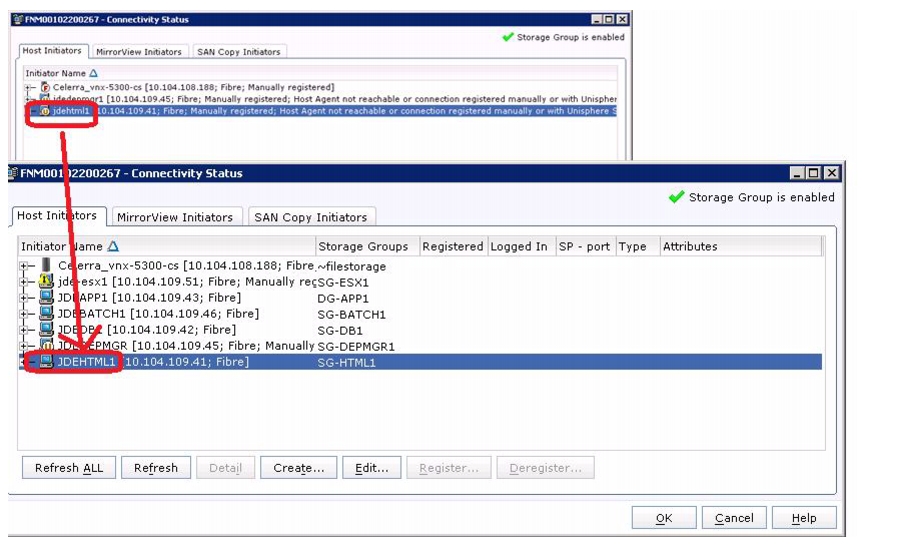Click the Register... button
This screenshot has height=546, width=900.
(x=449, y=468)
